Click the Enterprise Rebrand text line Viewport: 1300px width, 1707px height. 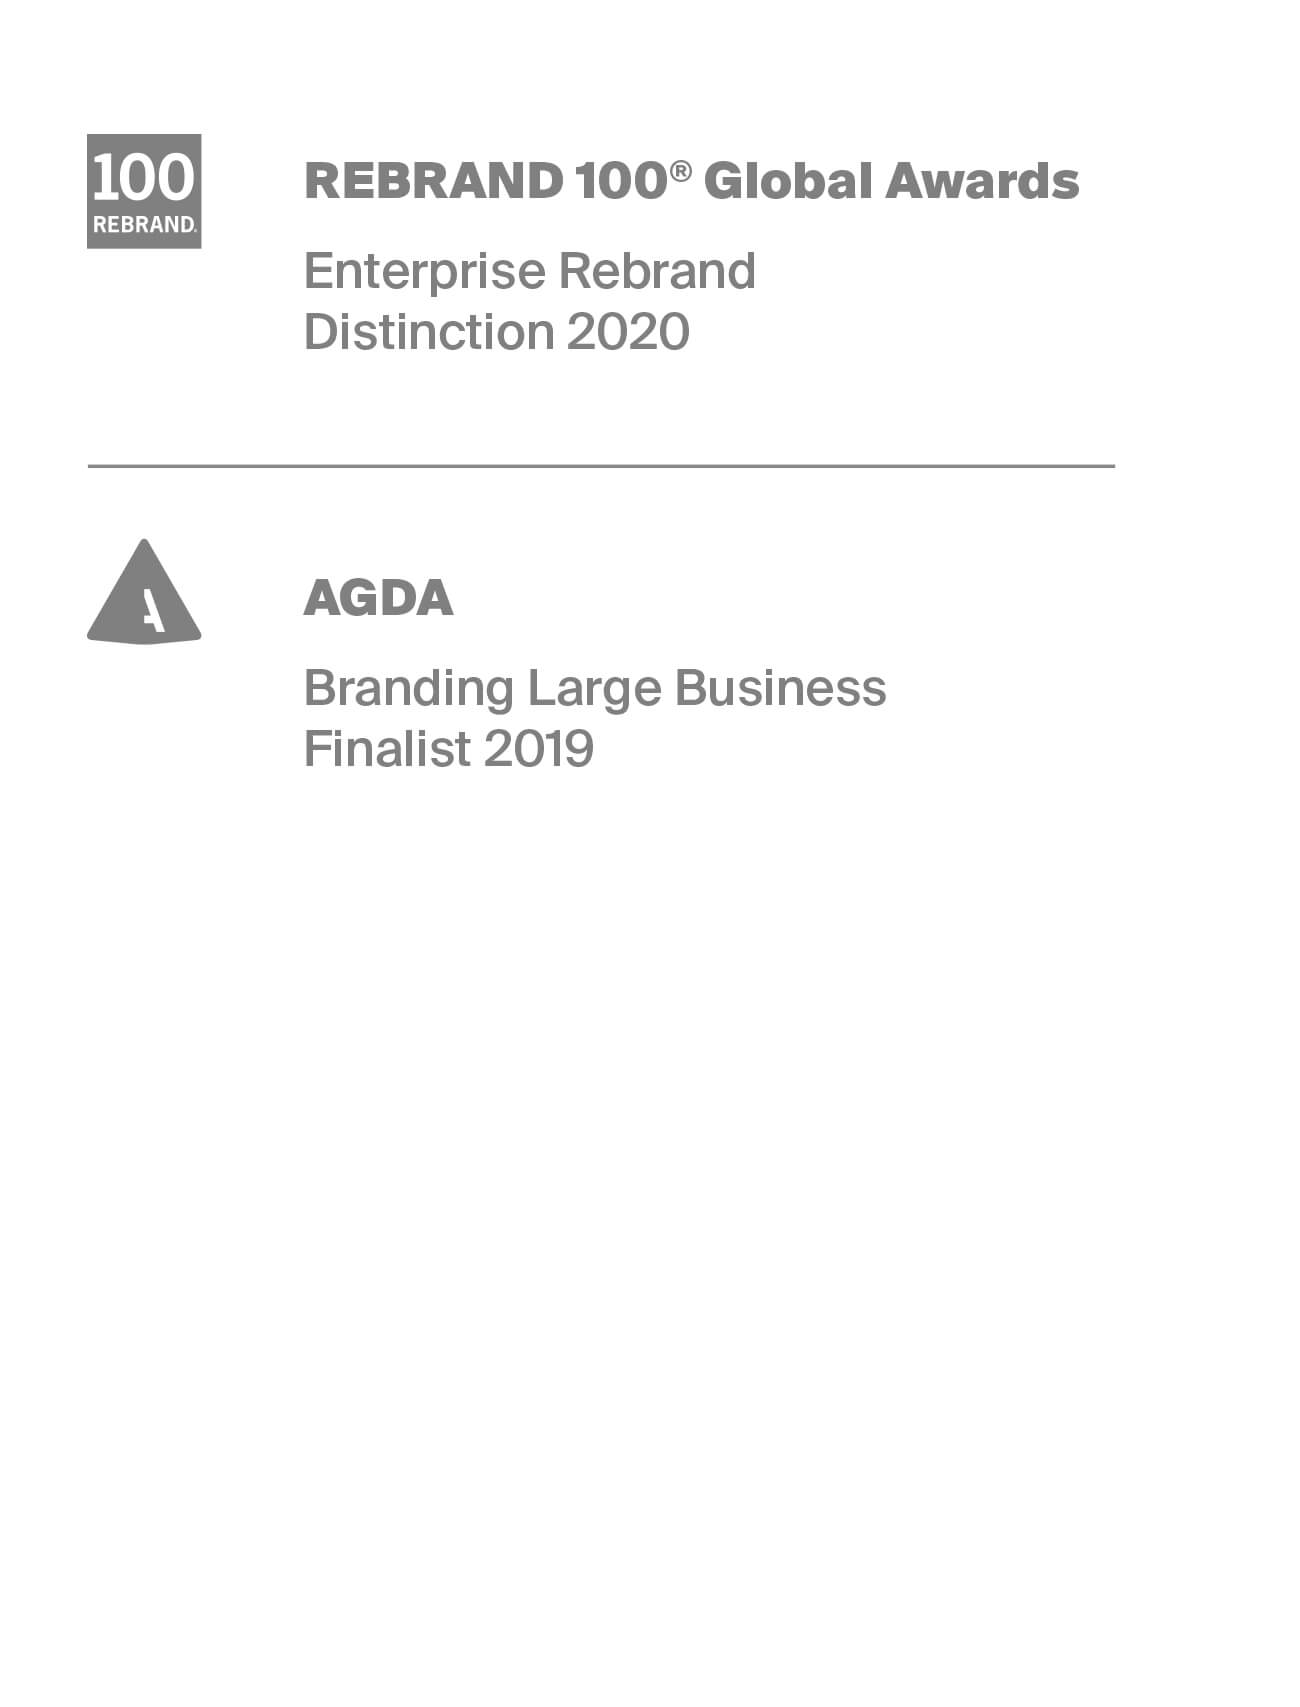click(x=530, y=272)
